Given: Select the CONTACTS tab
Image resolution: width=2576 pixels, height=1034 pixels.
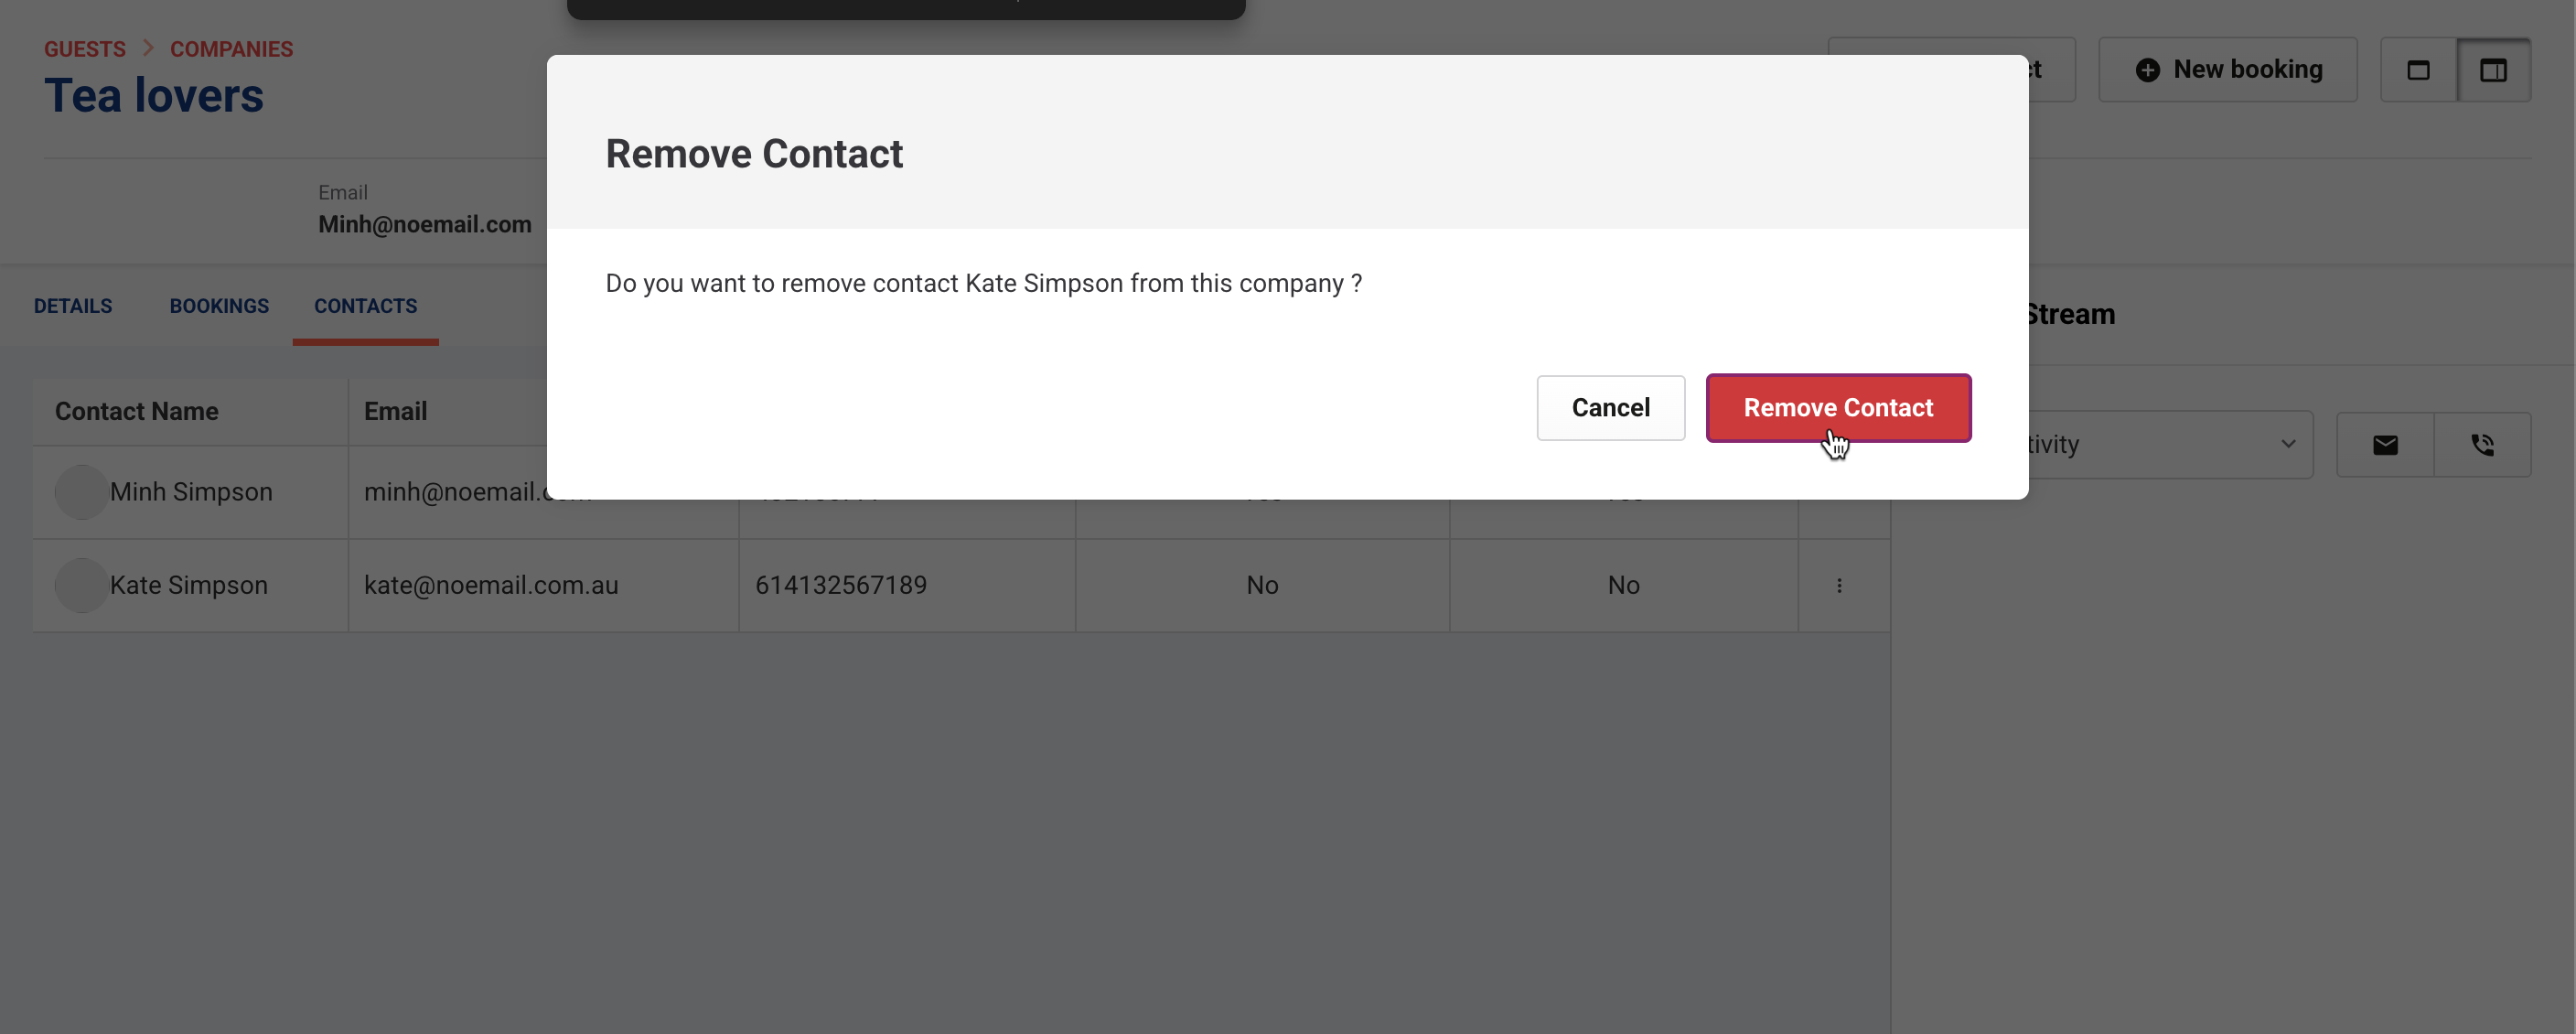Looking at the screenshot, I should tap(365, 306).
